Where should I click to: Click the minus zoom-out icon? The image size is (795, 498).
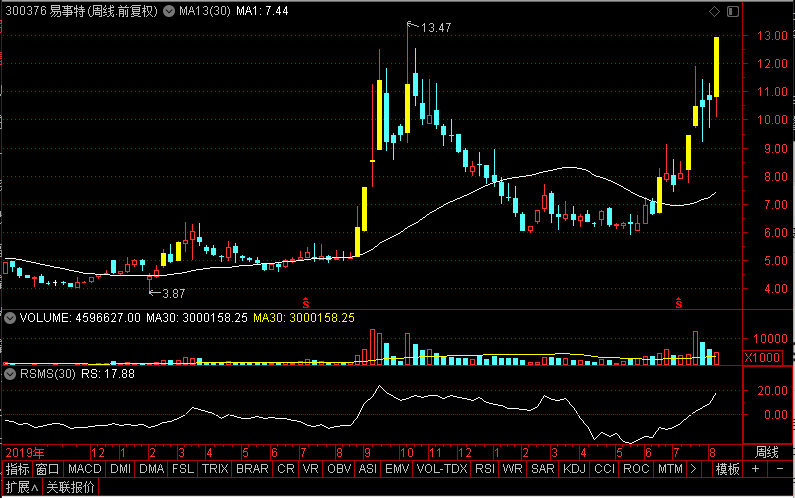point(781,469)
